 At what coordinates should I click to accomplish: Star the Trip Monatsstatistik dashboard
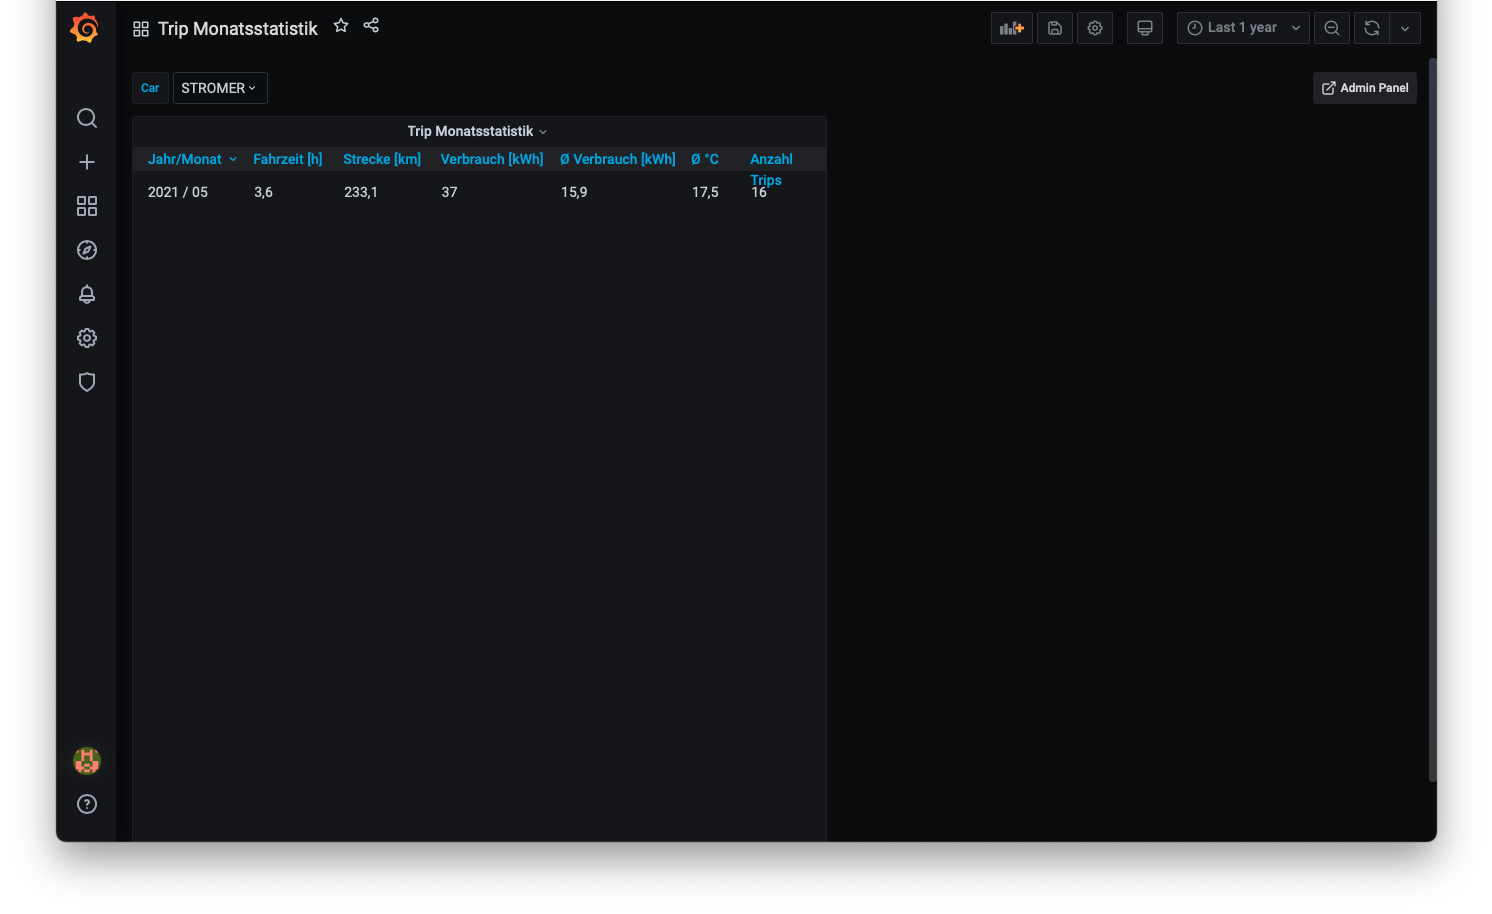tap(341, 26)
